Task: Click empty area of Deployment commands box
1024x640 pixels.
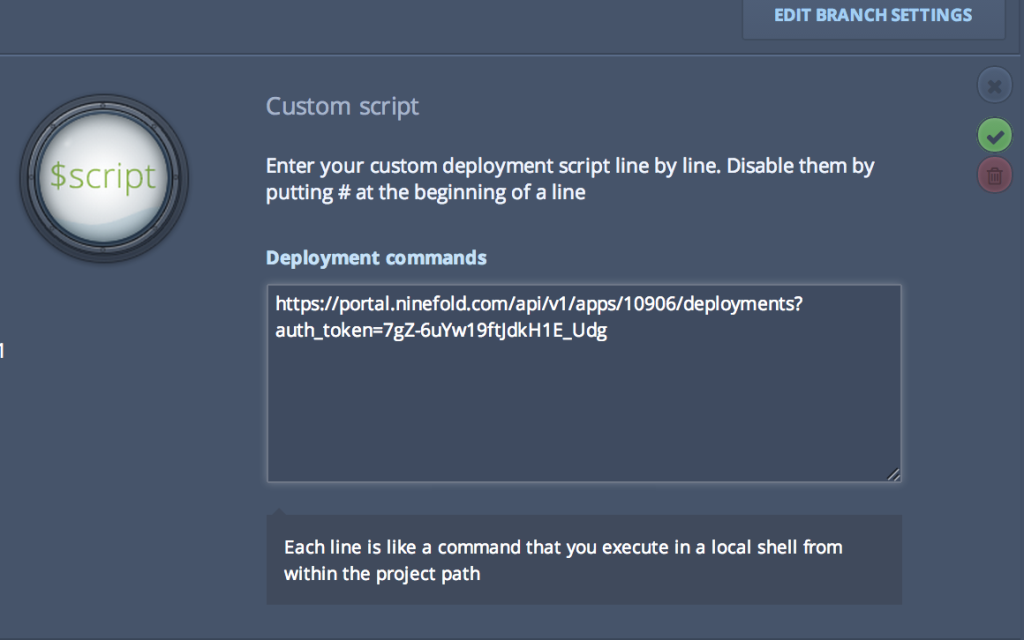Action: pos(584,420)
